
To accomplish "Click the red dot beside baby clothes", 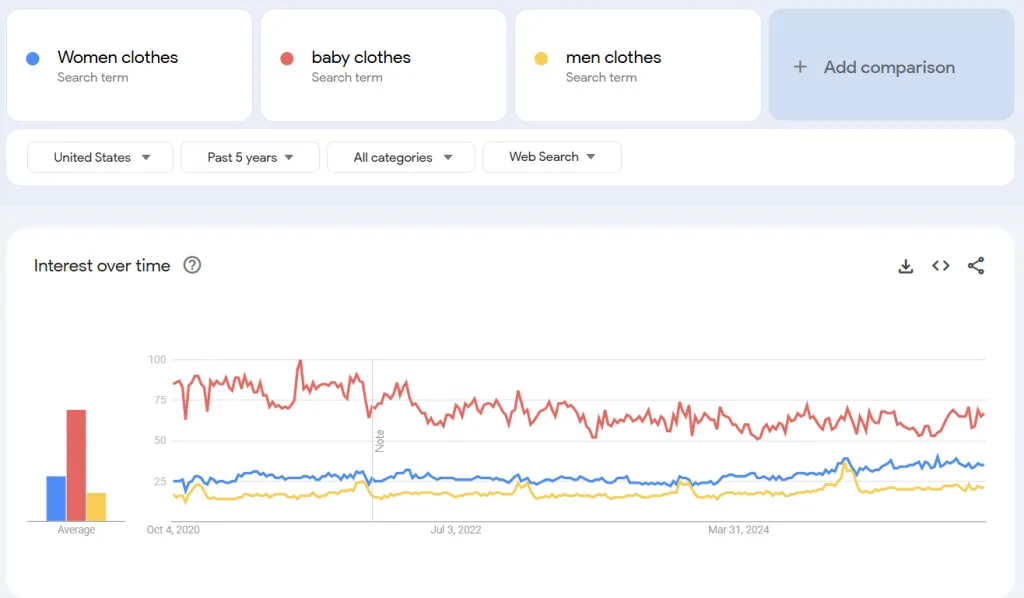I will click(x=287, y=59).
